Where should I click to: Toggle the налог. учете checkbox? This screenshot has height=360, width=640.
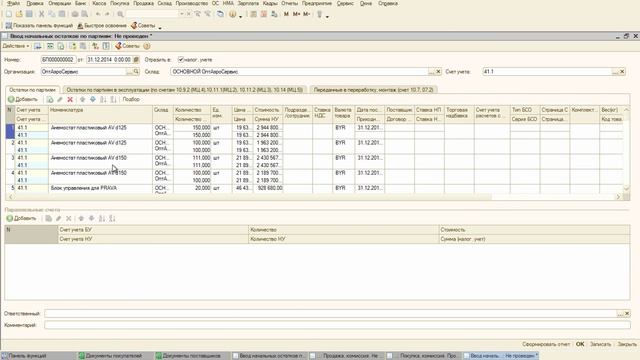(181, 60)
